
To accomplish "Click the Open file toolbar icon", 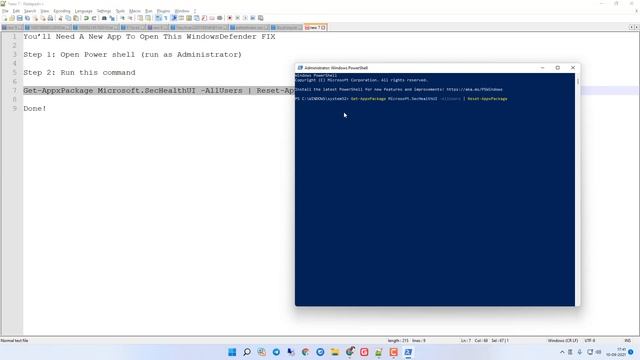I will [x=12, y=18].
